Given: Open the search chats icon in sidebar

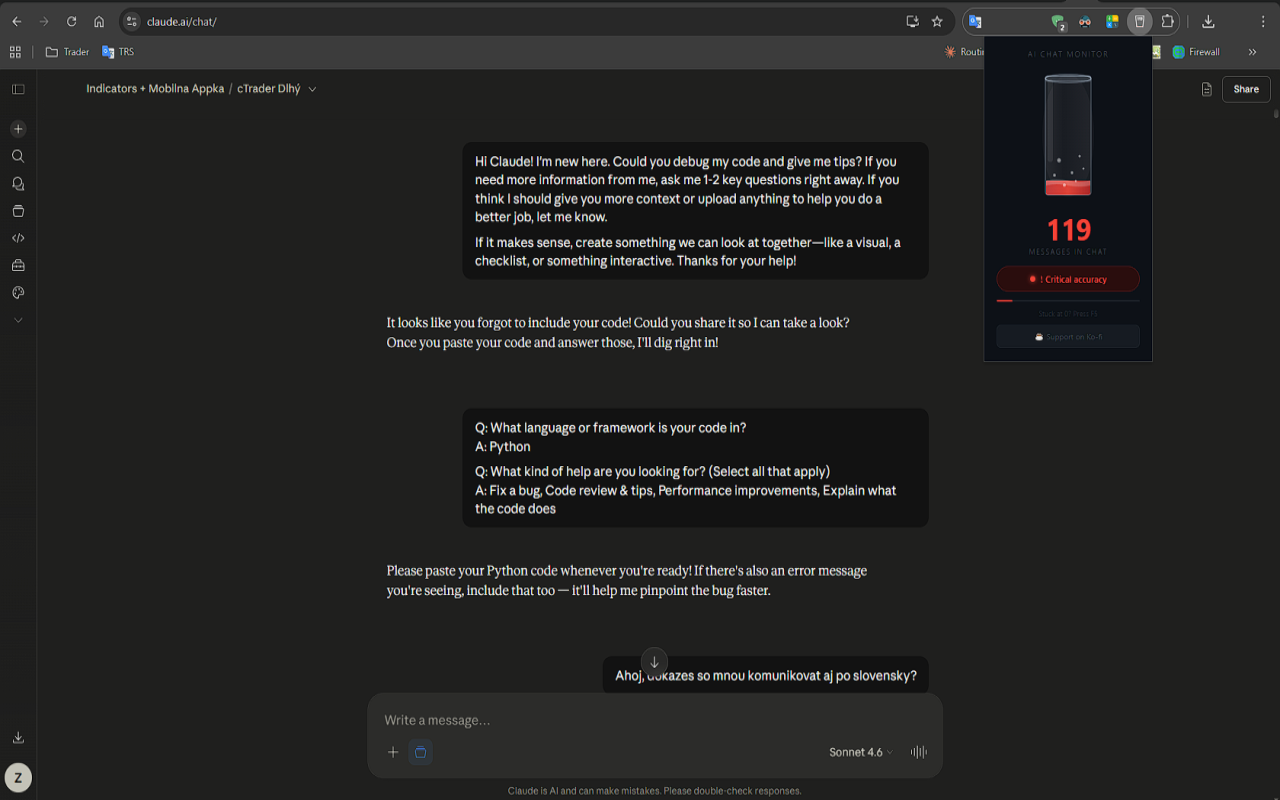Looking at the screenshot, I should (18, 156).
